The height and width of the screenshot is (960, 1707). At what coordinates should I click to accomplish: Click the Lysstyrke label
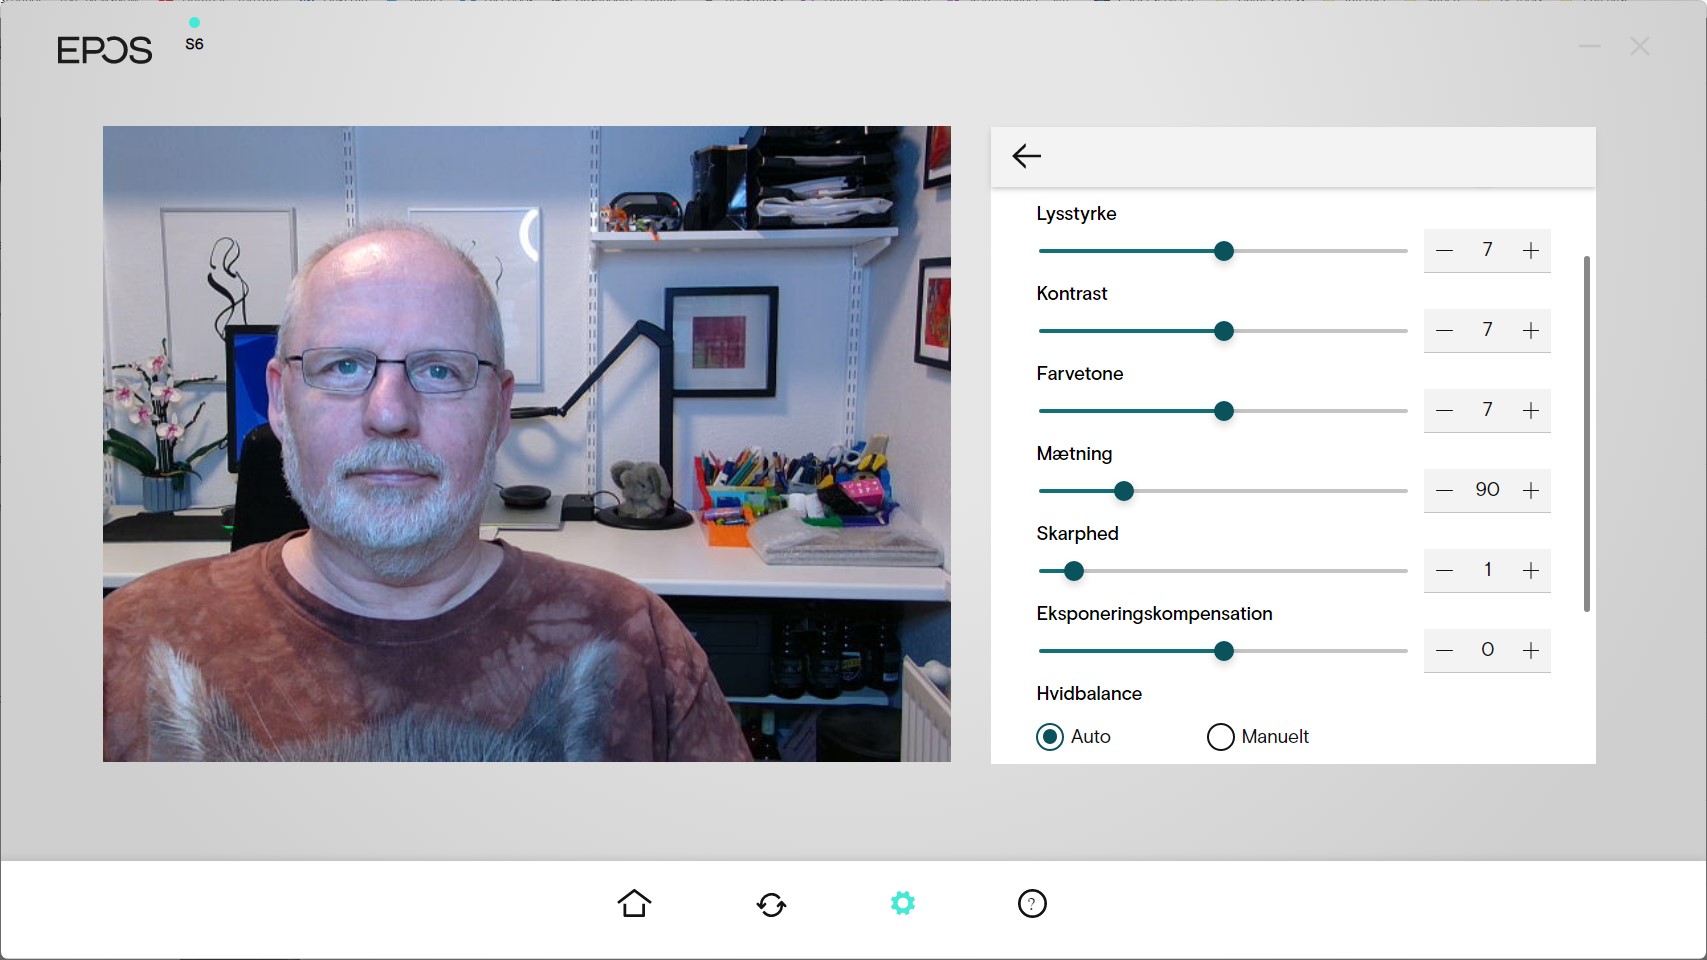point(1076,214)
